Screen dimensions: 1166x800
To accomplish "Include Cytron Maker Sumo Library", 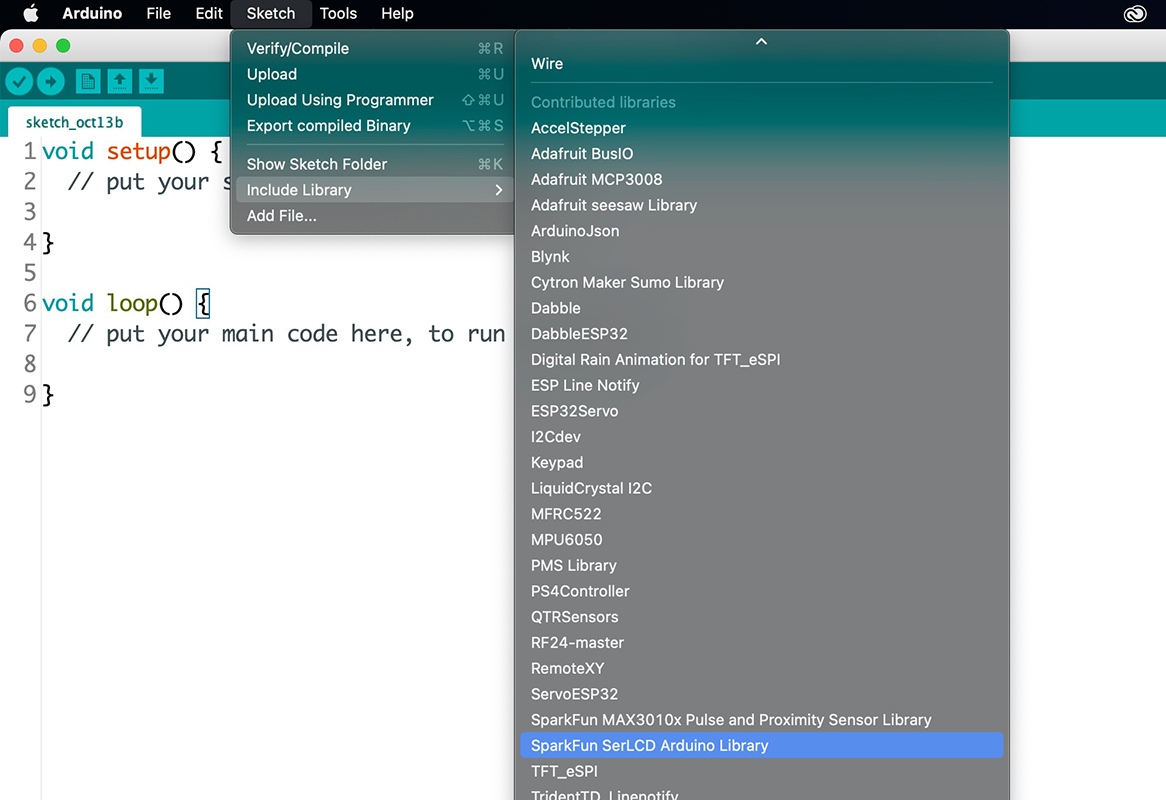I will click(761, 283).
